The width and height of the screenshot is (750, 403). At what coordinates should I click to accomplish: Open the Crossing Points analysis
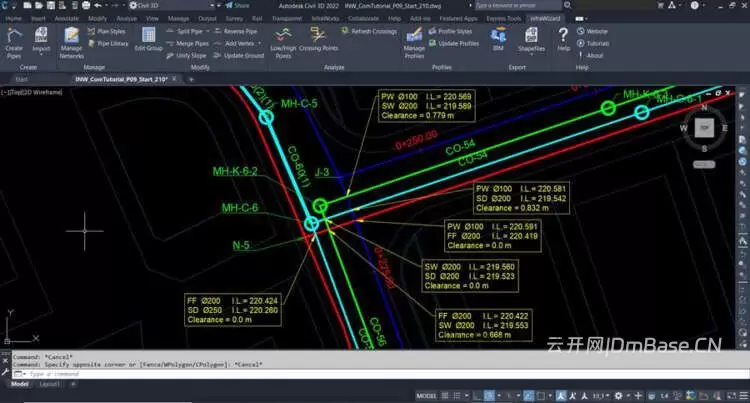(318, 39)
